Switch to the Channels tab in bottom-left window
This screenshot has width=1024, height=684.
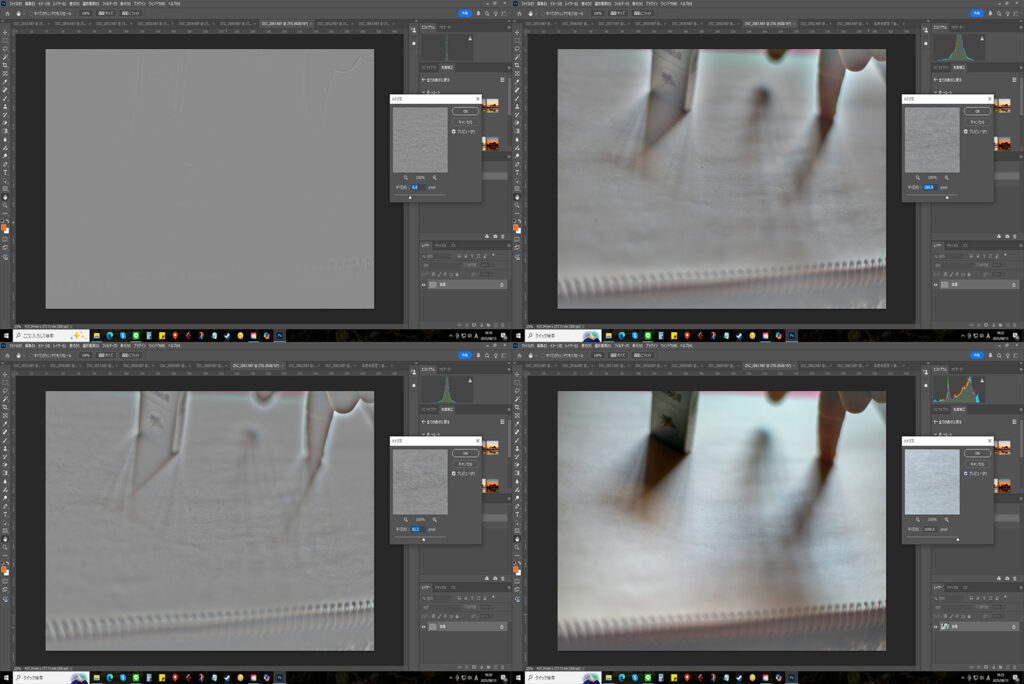pyautogui.click(x=438, y=586)
